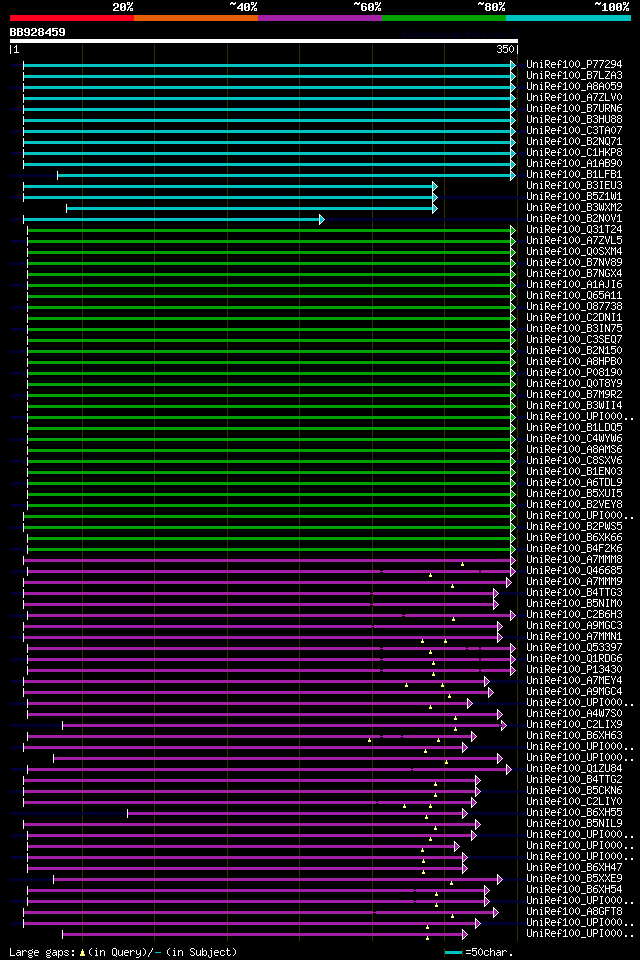Click UniRef100_B4F2K6 hit name

574,549
